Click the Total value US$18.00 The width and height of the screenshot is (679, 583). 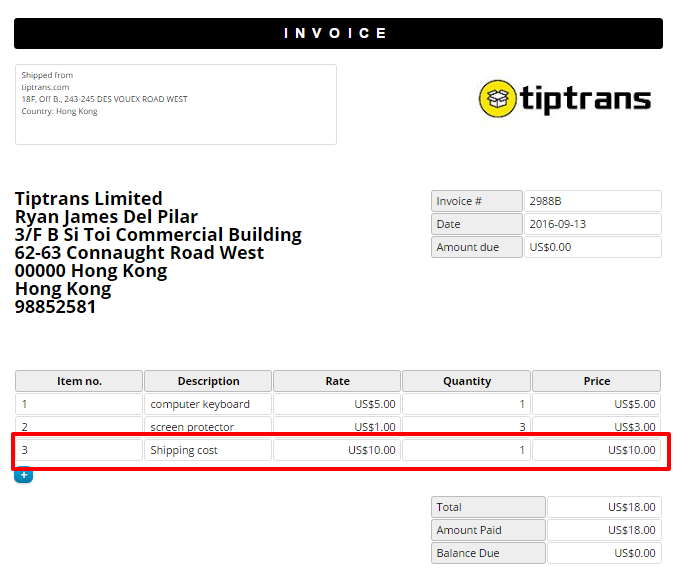pyautogui.click(x=604, y=507)
